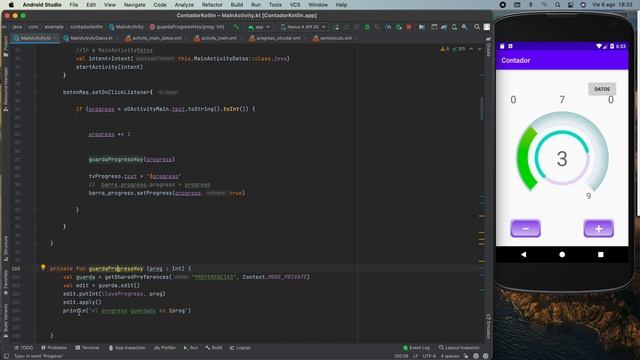Viewport: 640px width, 360px height.
Task: Open activity_main_datos.xml editor tab
Action: point(156,38)
